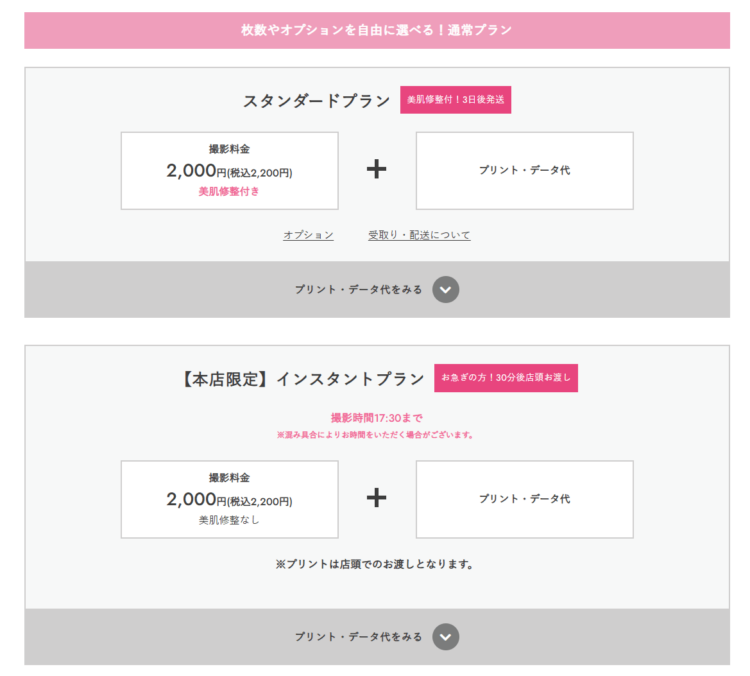Click the プリント・データ代をみる text under Instant plan
The width and height of the screenshot is (750, 676).
[x=358, y=637]
